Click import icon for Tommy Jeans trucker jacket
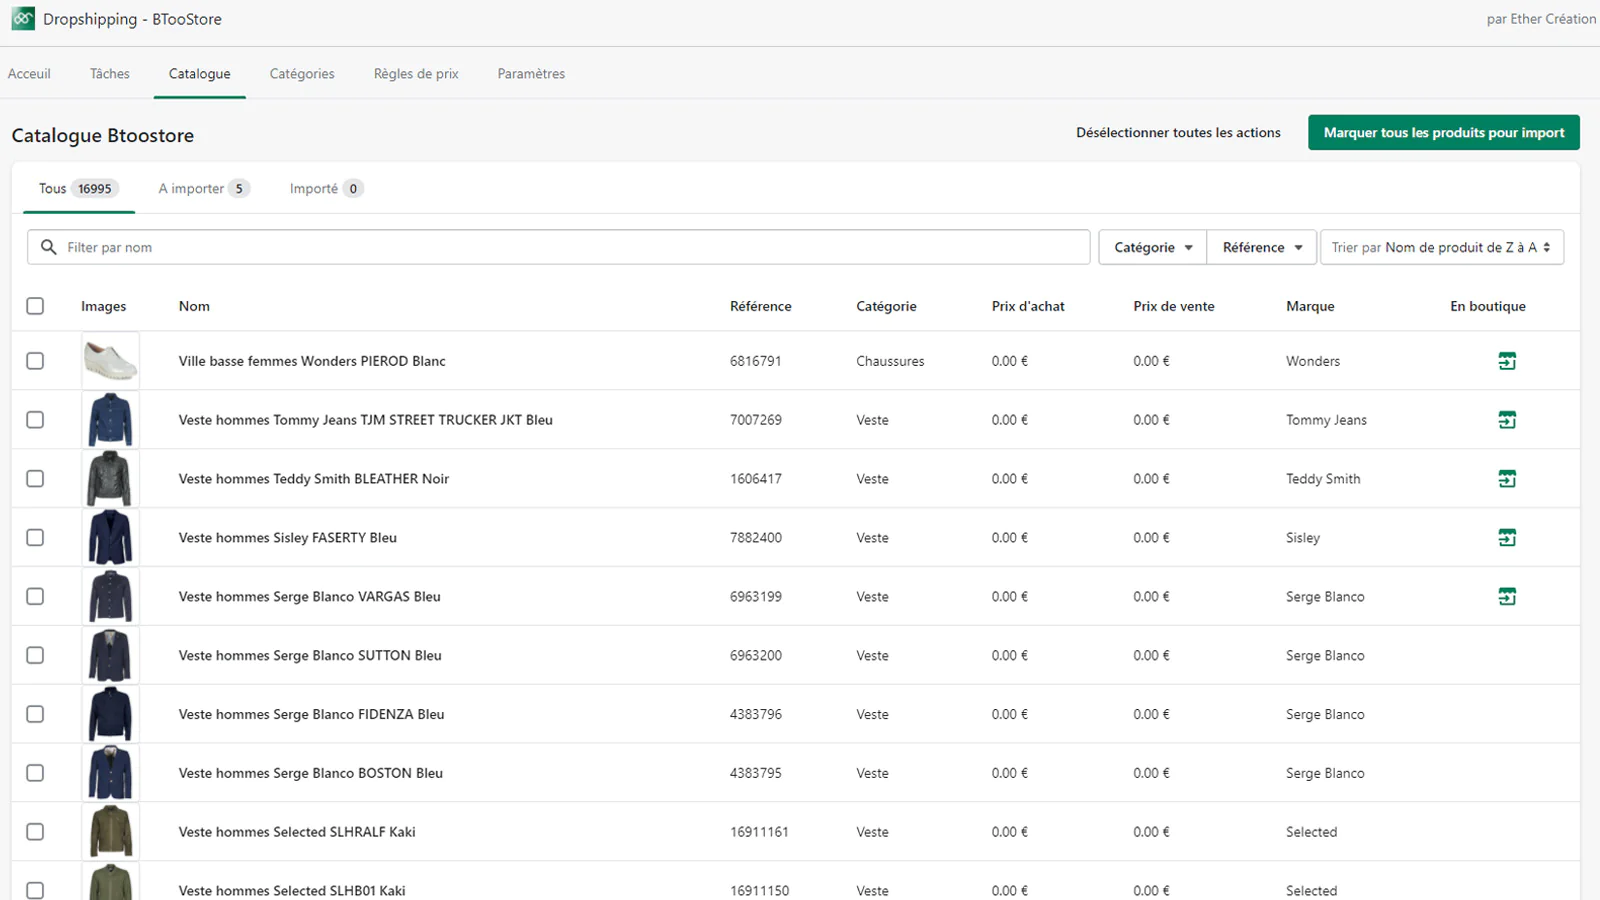 click(1507, 420)
